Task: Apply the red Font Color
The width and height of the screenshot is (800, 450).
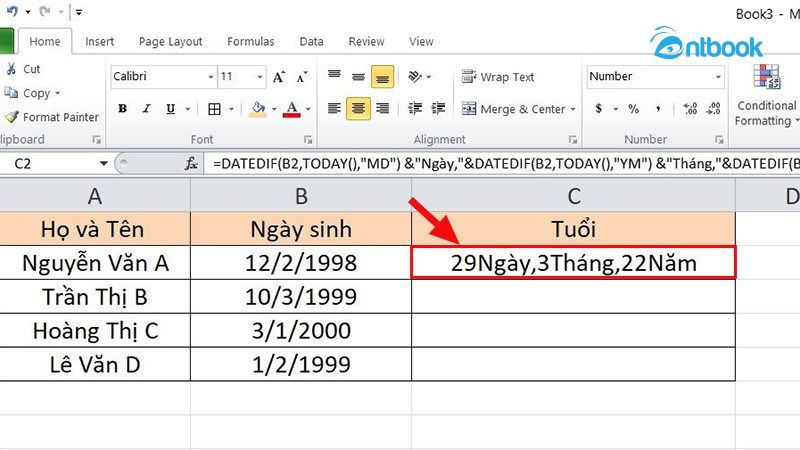Action: (x=291, y=109)
